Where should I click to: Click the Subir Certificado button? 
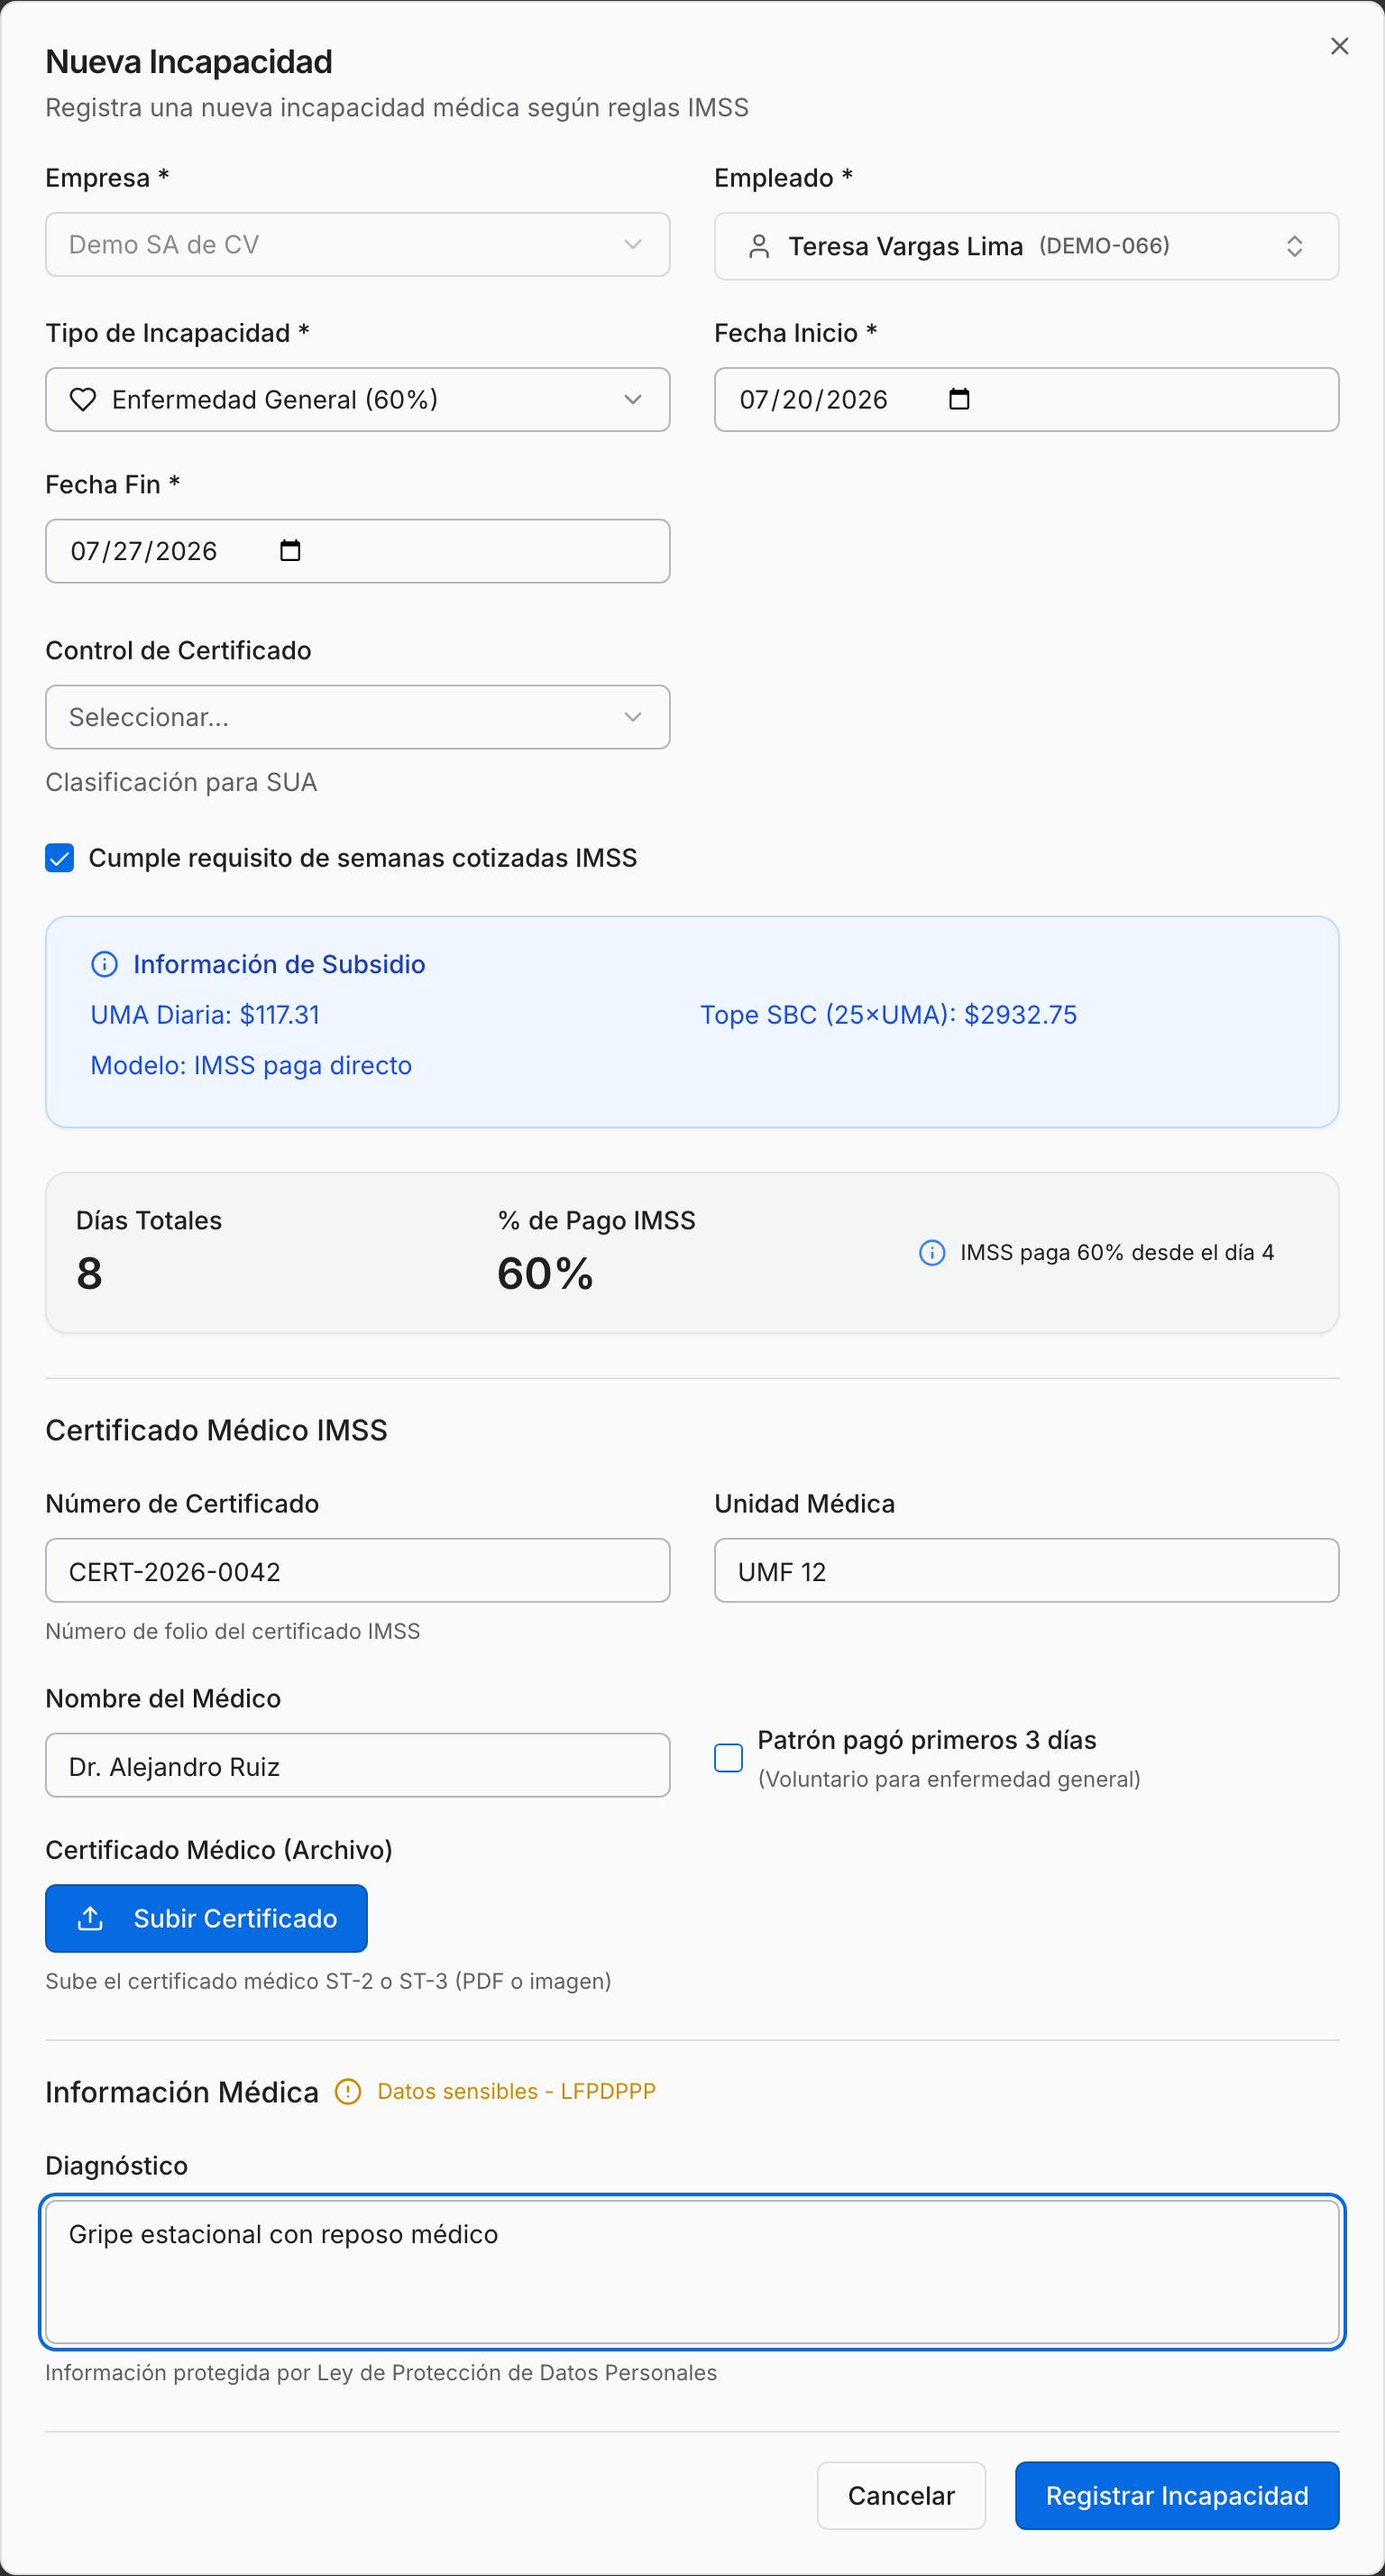pos(206,1918)
